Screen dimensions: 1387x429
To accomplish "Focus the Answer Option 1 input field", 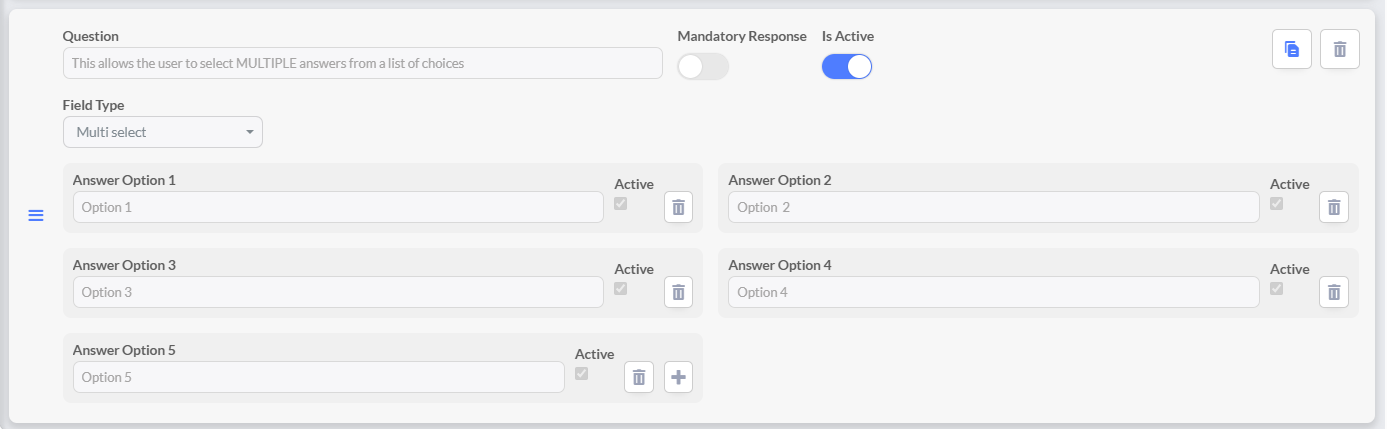I will point(338,207).
